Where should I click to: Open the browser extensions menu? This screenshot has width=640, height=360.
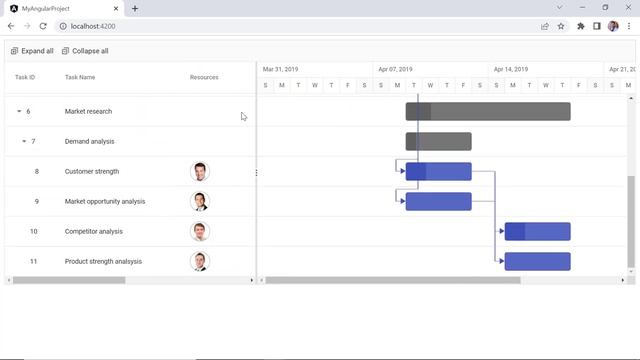(x=580, y=26)
